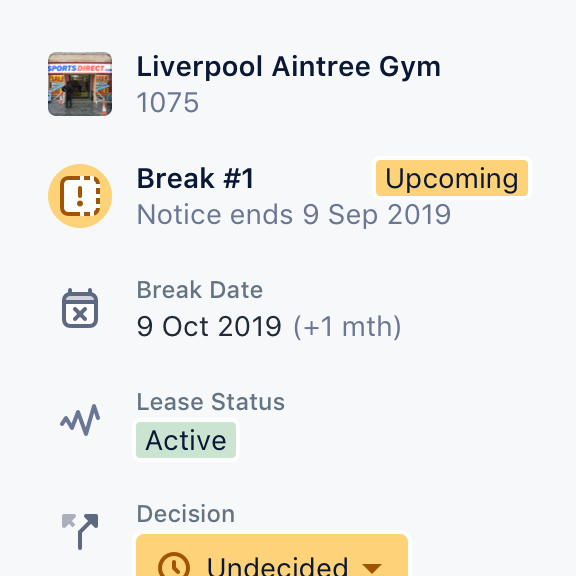Click the property number 1075

168,102
